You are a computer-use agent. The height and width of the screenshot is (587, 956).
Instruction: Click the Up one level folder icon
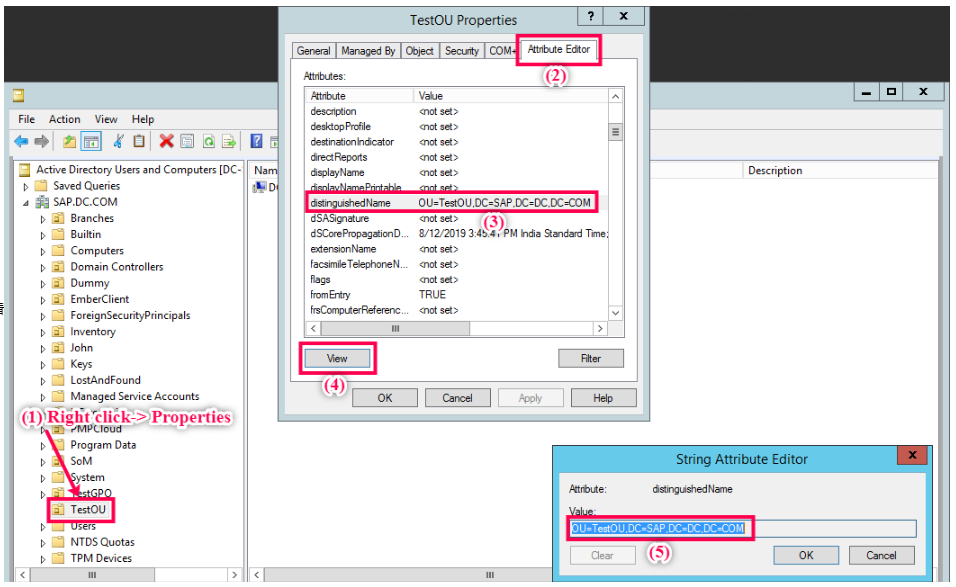click(x=69, y=142)
